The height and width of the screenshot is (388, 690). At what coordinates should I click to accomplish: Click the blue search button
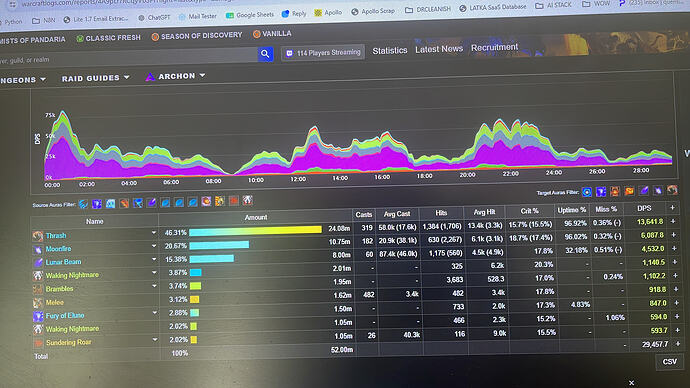pyautogui.click(x=265, y=54)
